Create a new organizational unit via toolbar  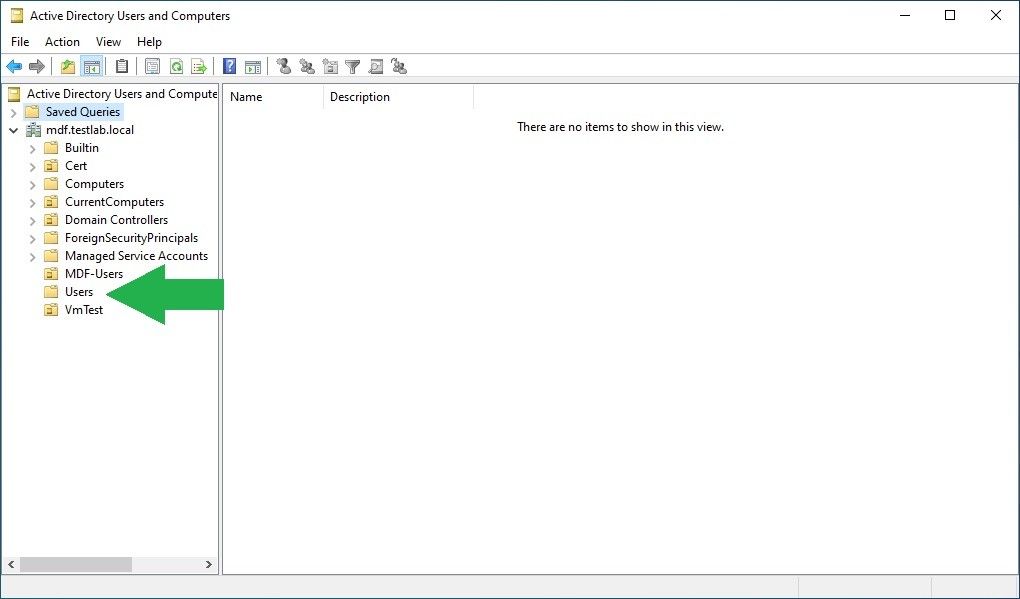tap(330, 66)
